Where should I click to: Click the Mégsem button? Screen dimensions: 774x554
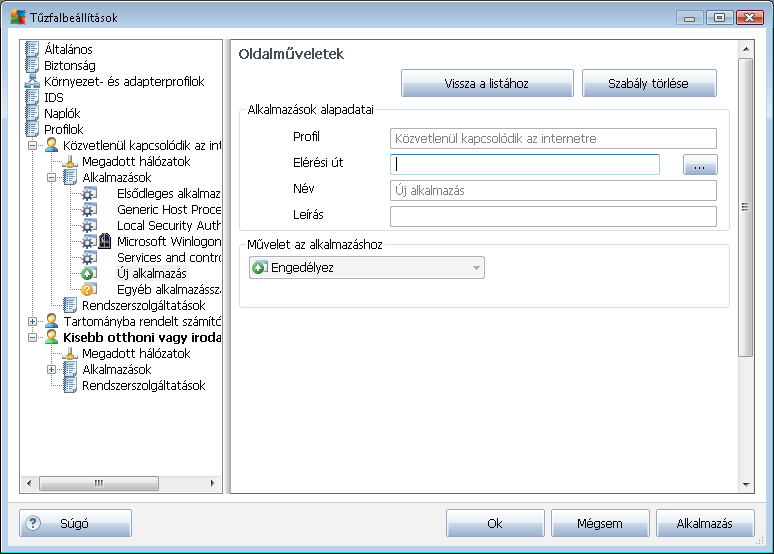click(x=600, y=523)
